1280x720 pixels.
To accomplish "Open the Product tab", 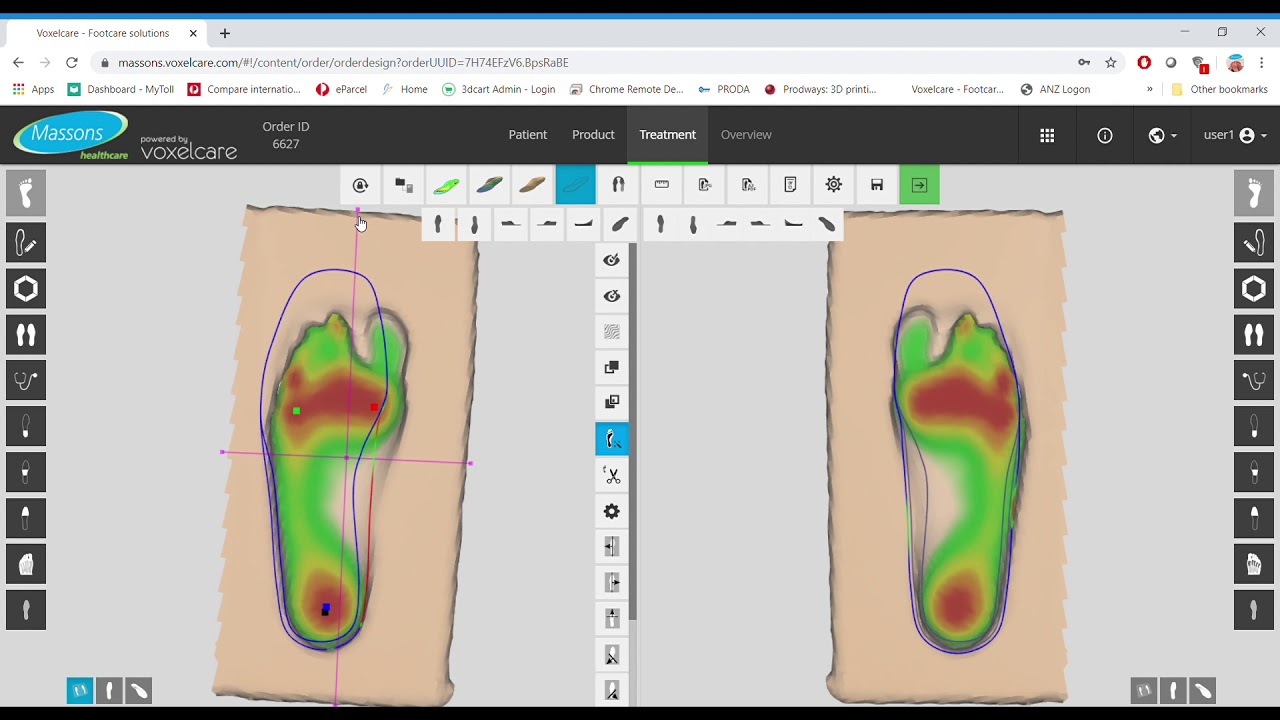I will [x=593, y=135].
